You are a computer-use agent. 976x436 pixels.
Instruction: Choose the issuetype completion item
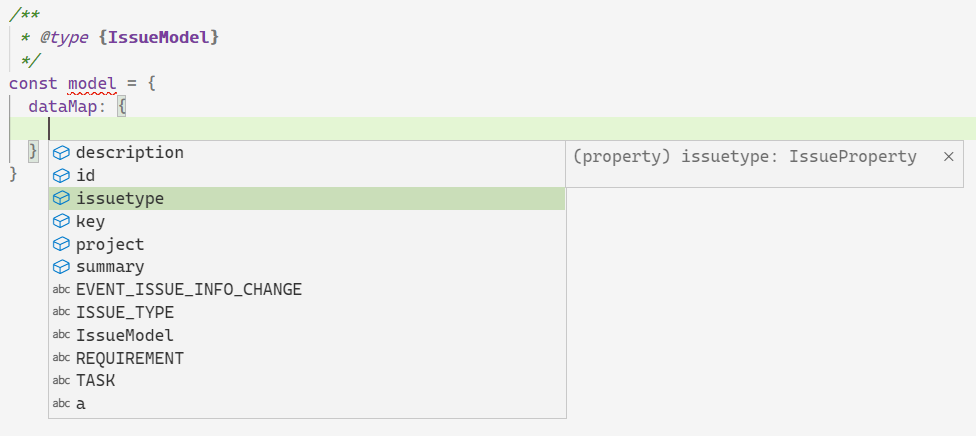tap(120, 199)
